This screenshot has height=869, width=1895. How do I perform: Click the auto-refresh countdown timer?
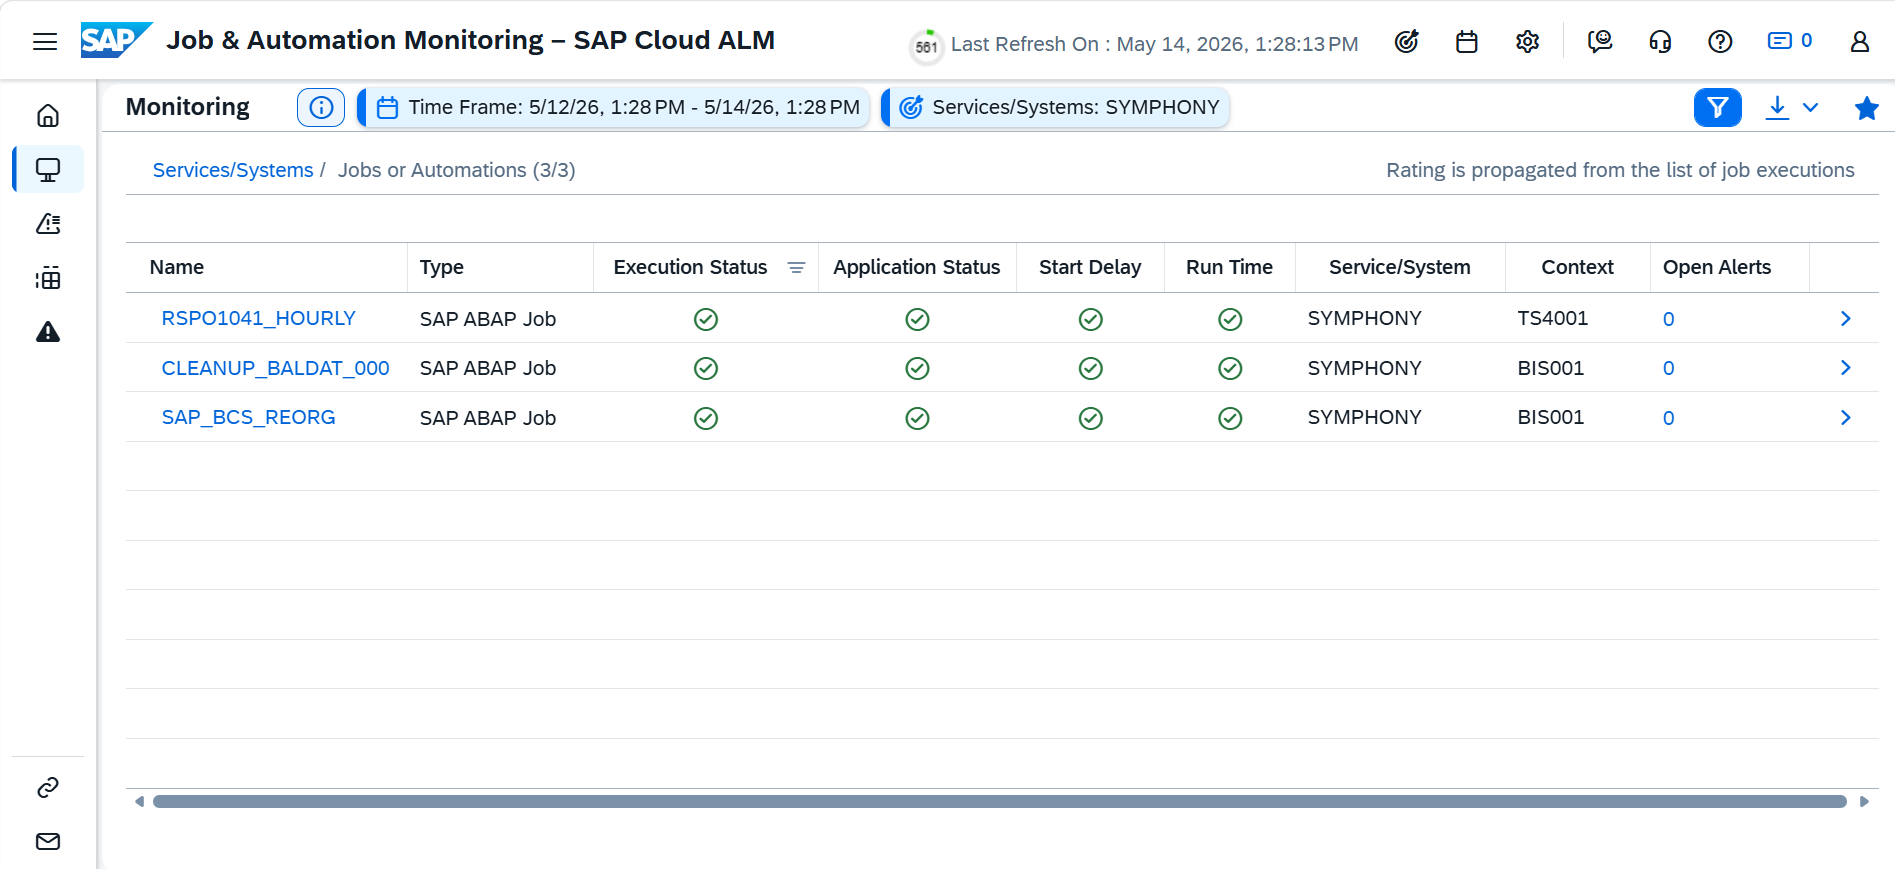pyautogui.click(x=926, y=46)
